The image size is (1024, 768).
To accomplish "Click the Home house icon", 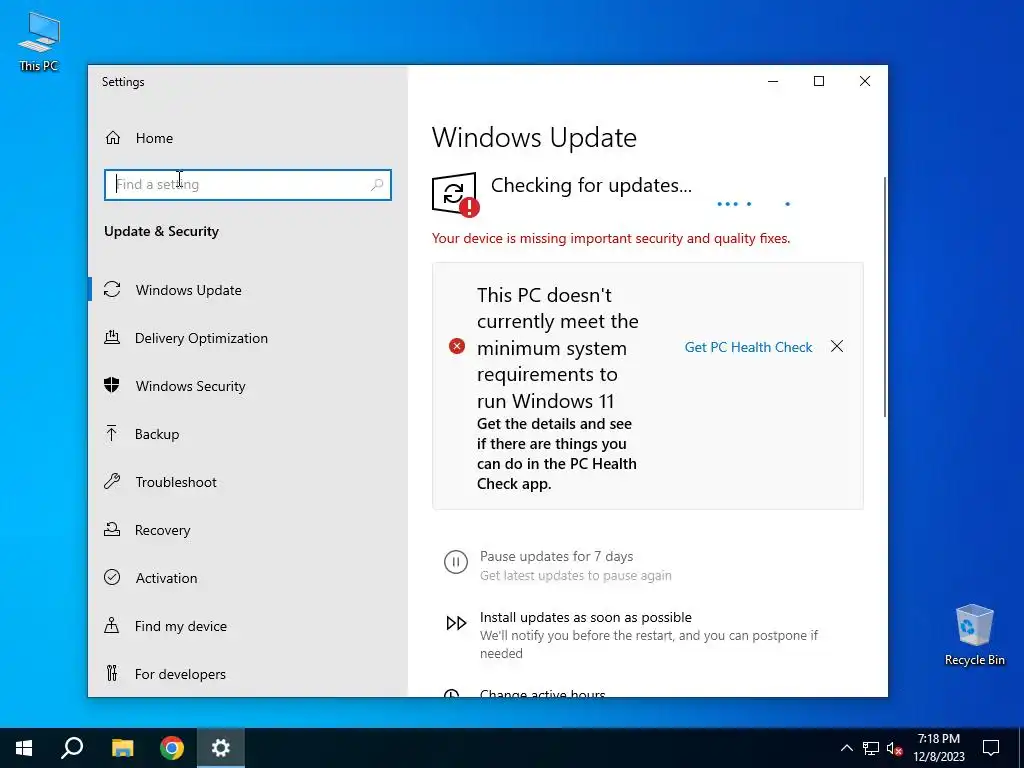I will coord(113,138).
